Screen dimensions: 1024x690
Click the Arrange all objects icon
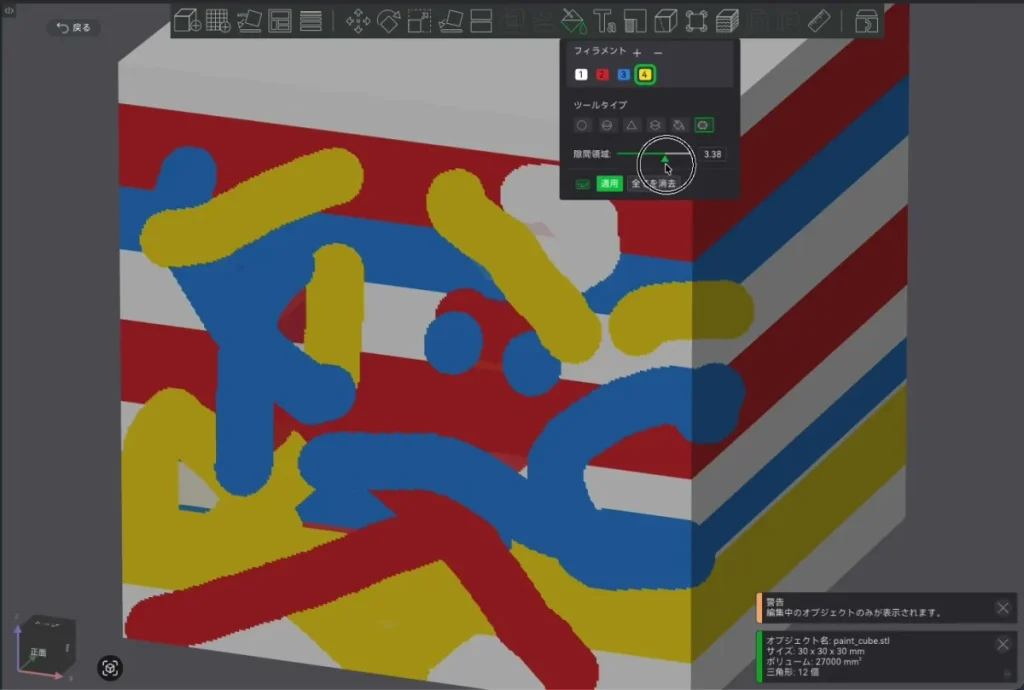280,21
